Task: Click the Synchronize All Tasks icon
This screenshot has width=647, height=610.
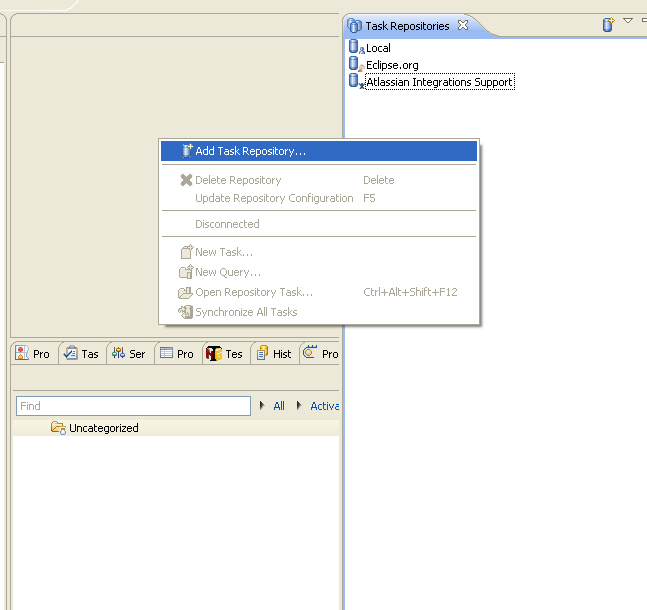Action: 185,312
